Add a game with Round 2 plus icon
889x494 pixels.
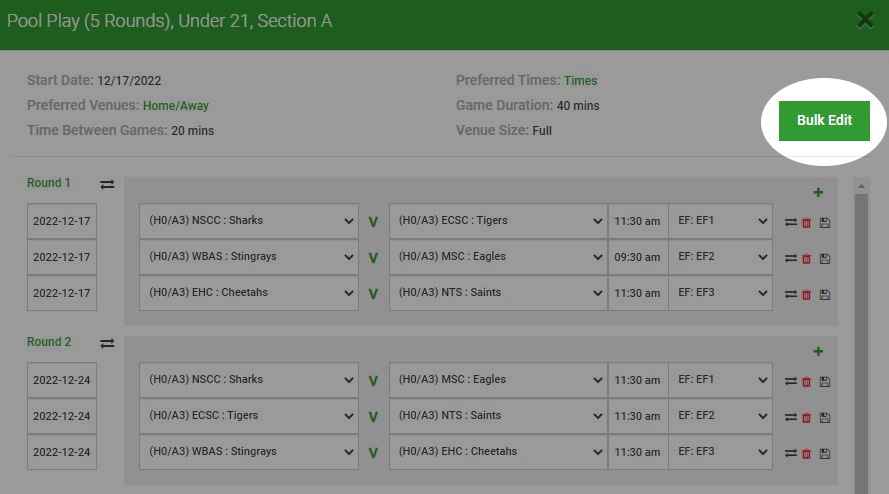point(818,351)
